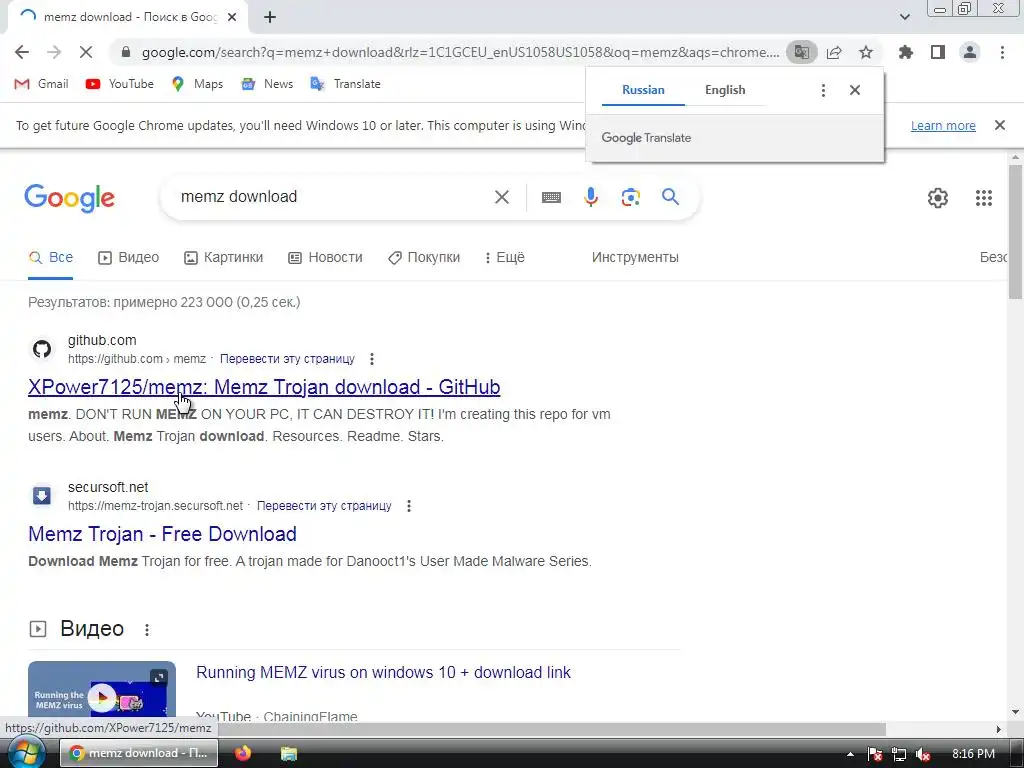Open Gmail bookmark

41,84
